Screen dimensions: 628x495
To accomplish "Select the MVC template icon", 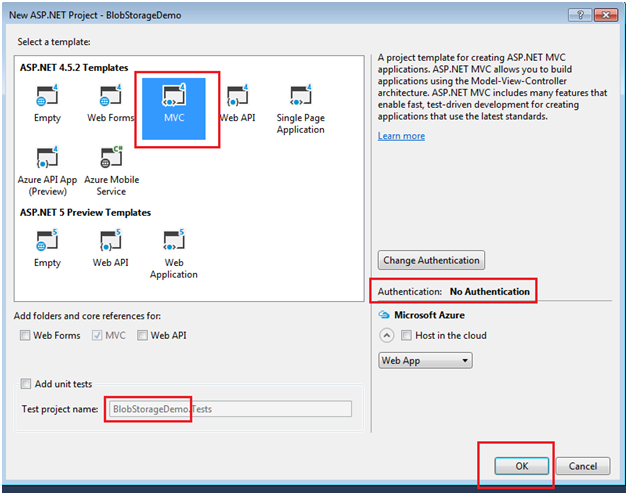I will pyautogui.click(x=174, y=96).
